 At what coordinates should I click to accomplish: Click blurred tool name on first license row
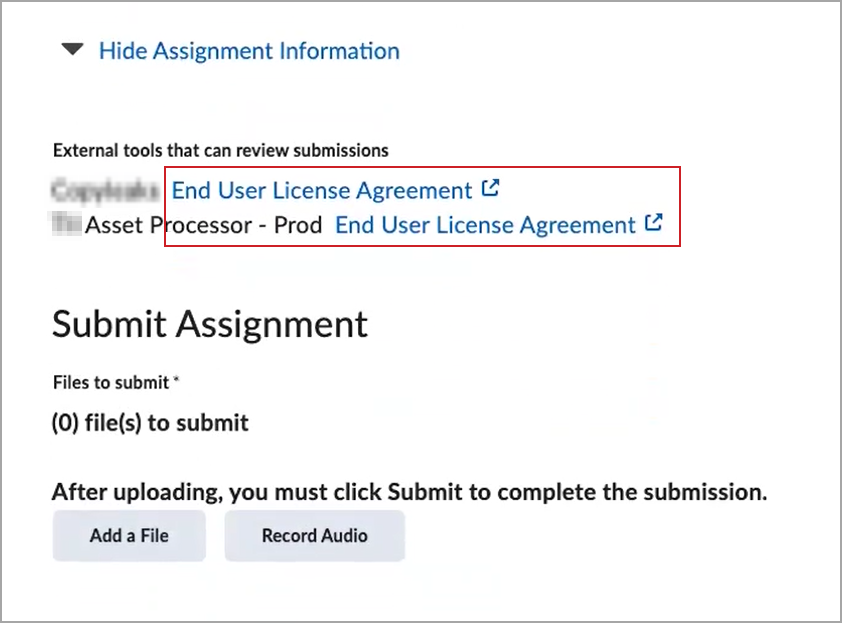106,191
